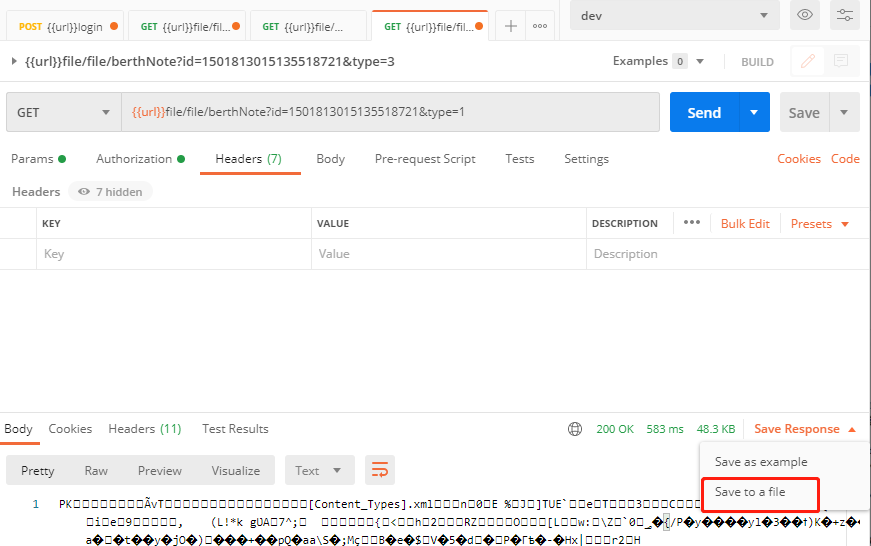Click the 583 ms response time
This screenshot has height=546, width=871.
(665, 429)
